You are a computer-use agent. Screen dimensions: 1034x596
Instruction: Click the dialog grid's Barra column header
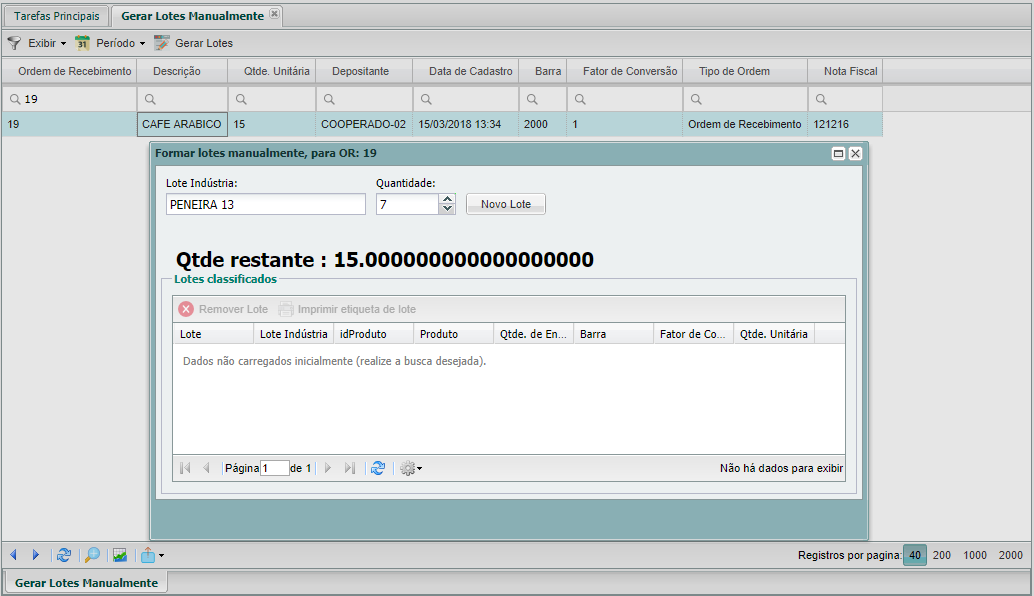pos(613,334)
